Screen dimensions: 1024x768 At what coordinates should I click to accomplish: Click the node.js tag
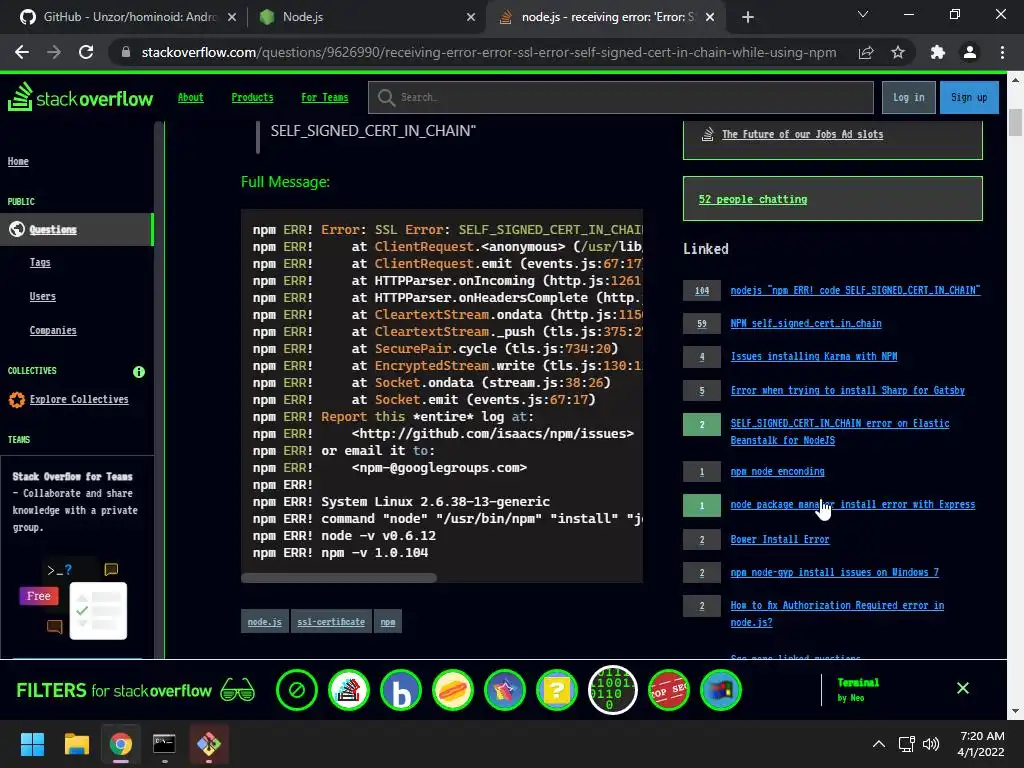pos(264,622)
